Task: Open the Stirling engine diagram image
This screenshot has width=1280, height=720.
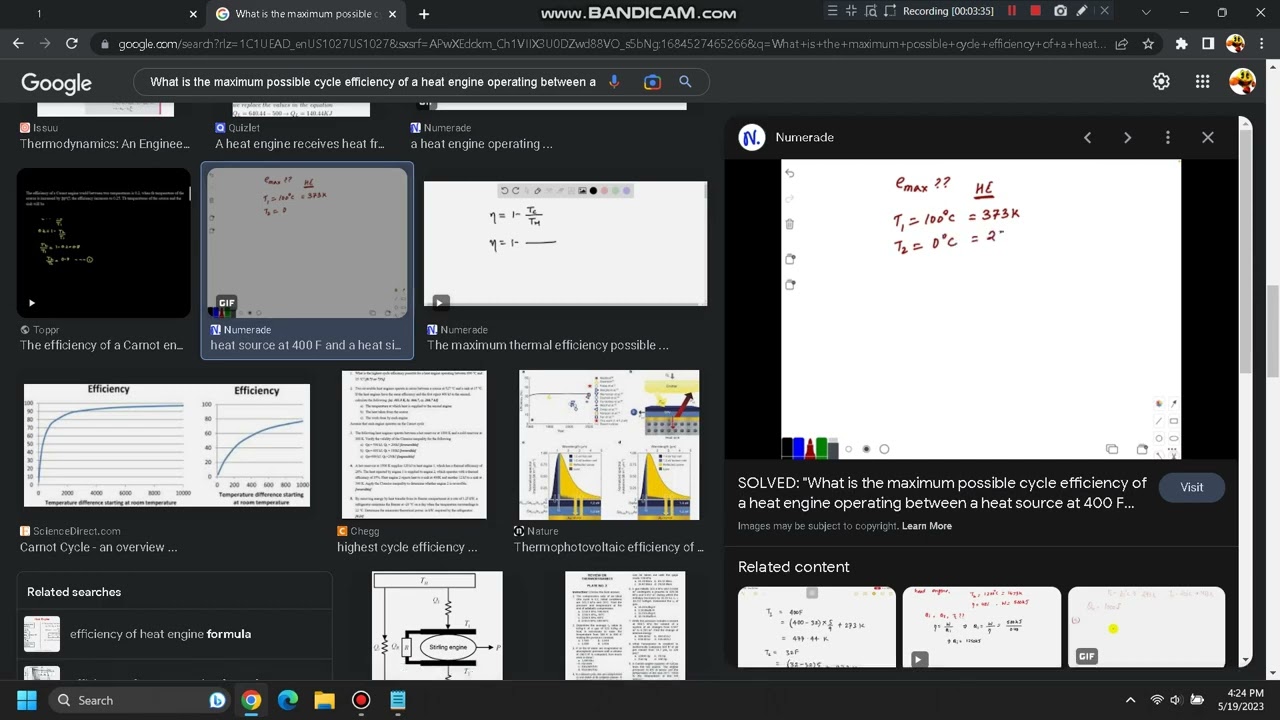Action: pyautogui.click(x=437, y=625)
